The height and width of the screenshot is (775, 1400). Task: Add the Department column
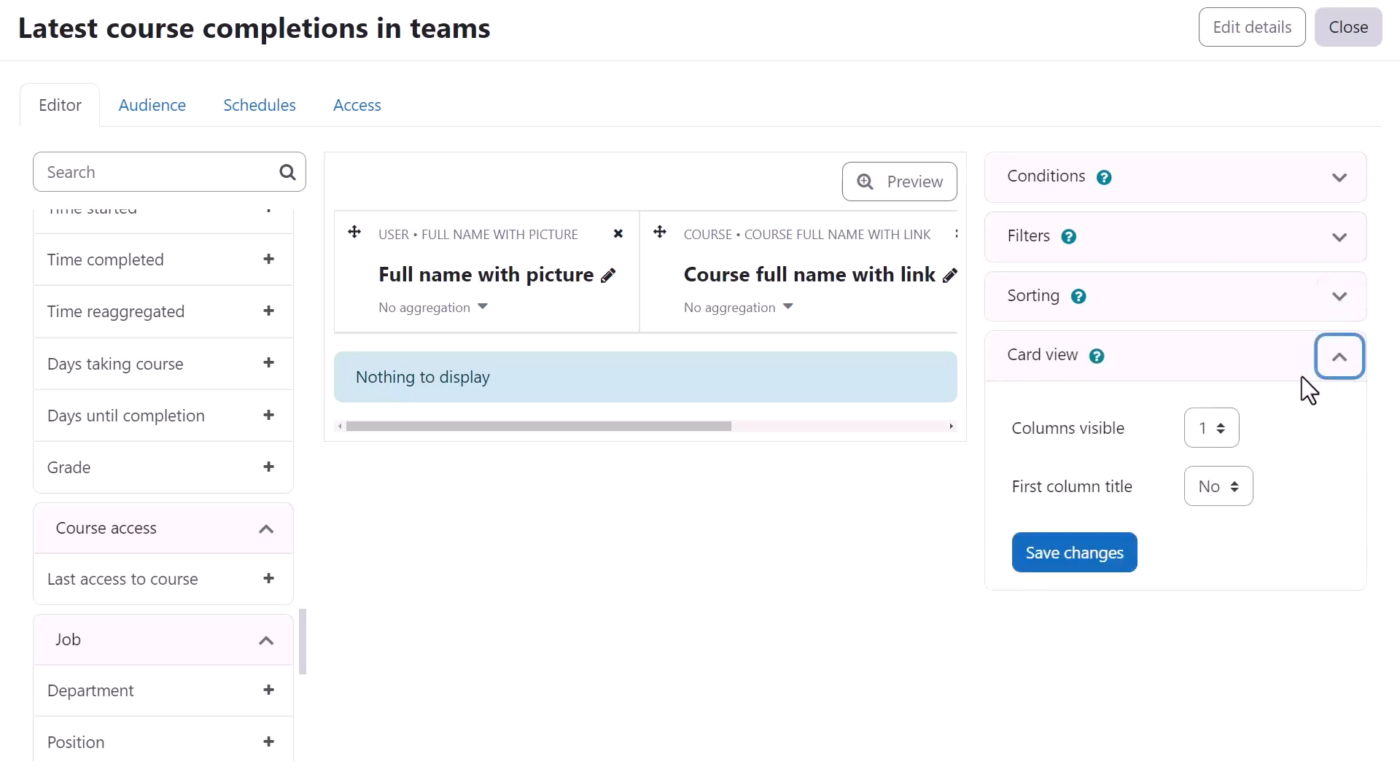pyautogui.click(x=268, y=690)
